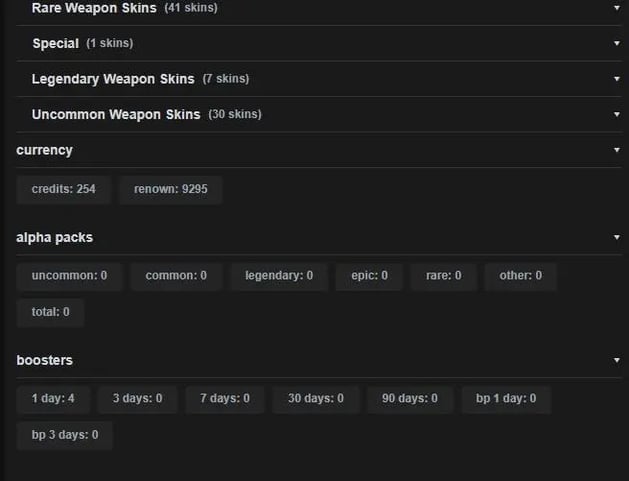Open the Uncommon Weapon Skins heading
Viewport: 629px width, 481px height.
116,114
